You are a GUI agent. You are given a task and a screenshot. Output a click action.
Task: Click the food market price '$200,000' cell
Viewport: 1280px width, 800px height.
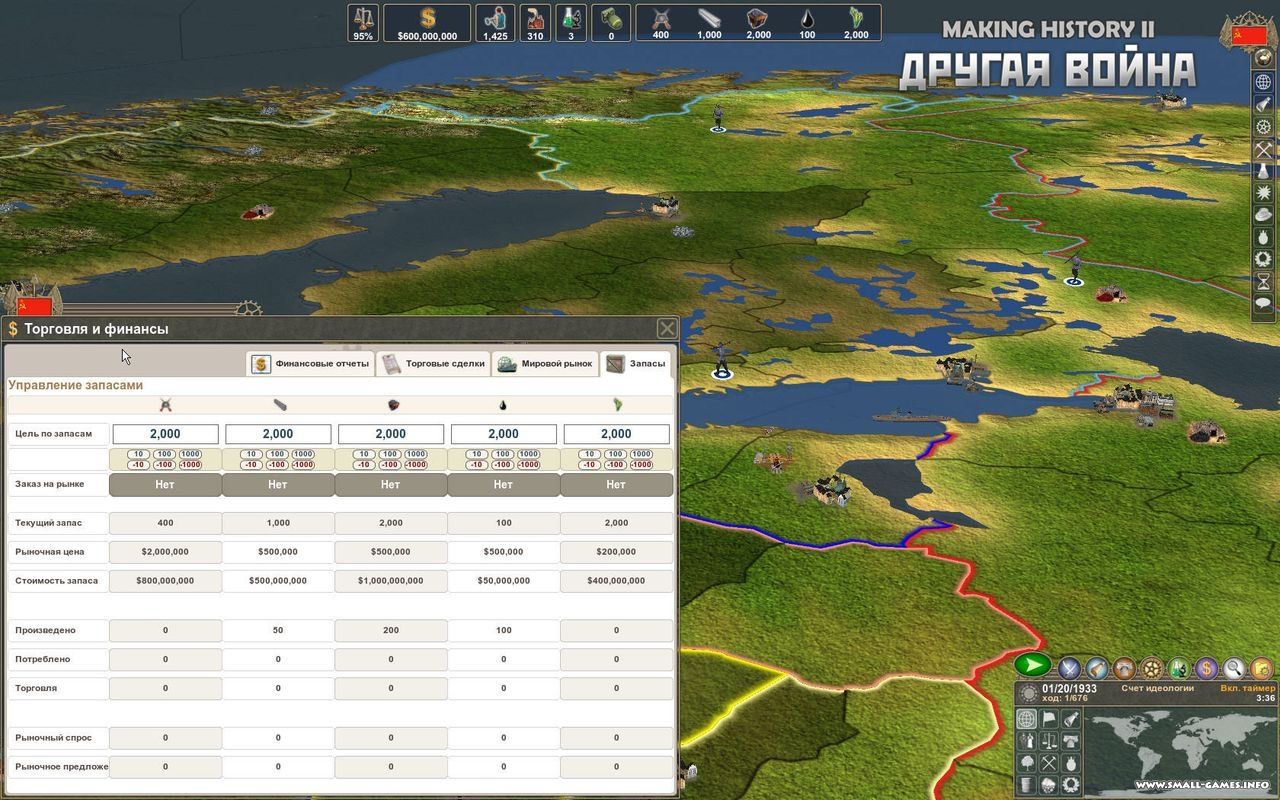tap(616, 551)
